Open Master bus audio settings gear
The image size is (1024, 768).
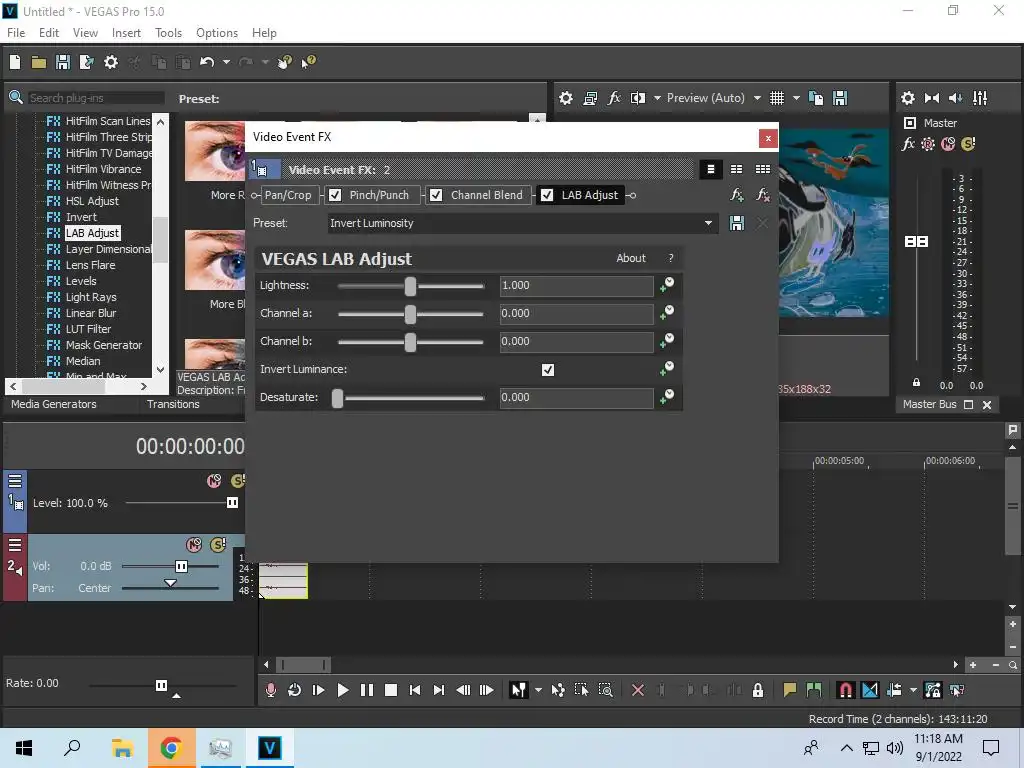coord(908,98)
